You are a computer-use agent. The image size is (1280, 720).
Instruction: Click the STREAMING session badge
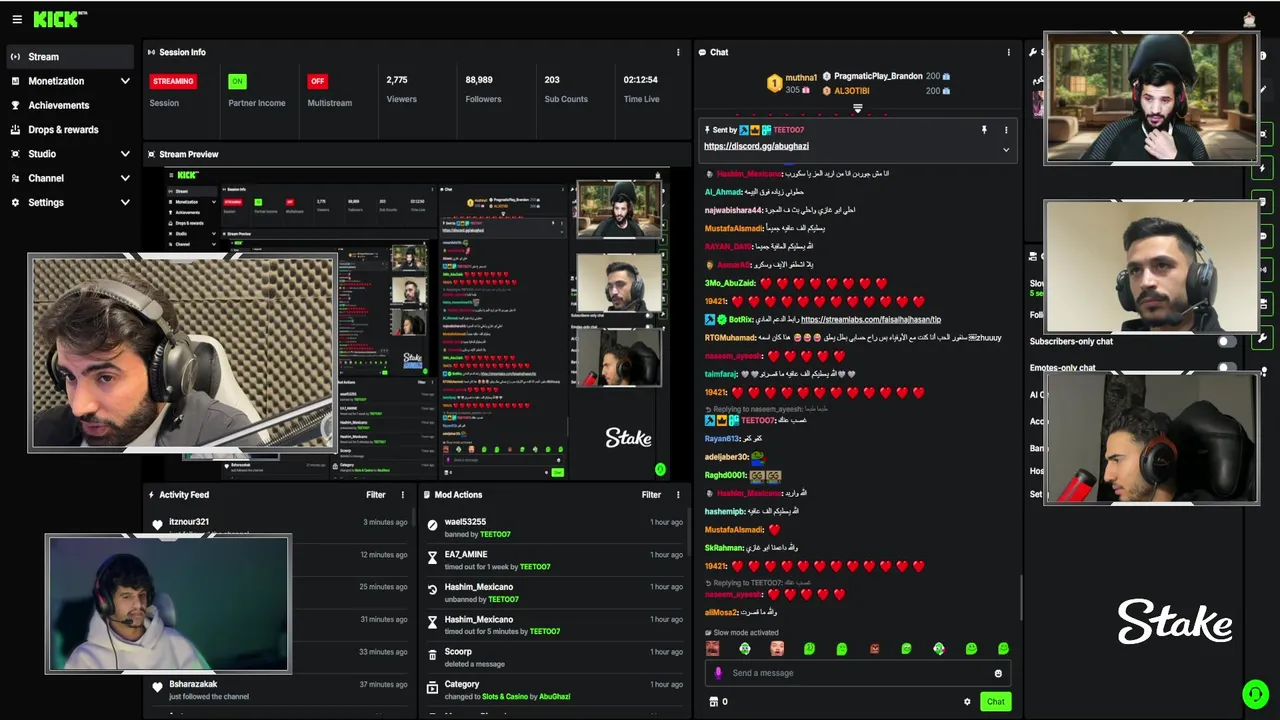[173, 81]
